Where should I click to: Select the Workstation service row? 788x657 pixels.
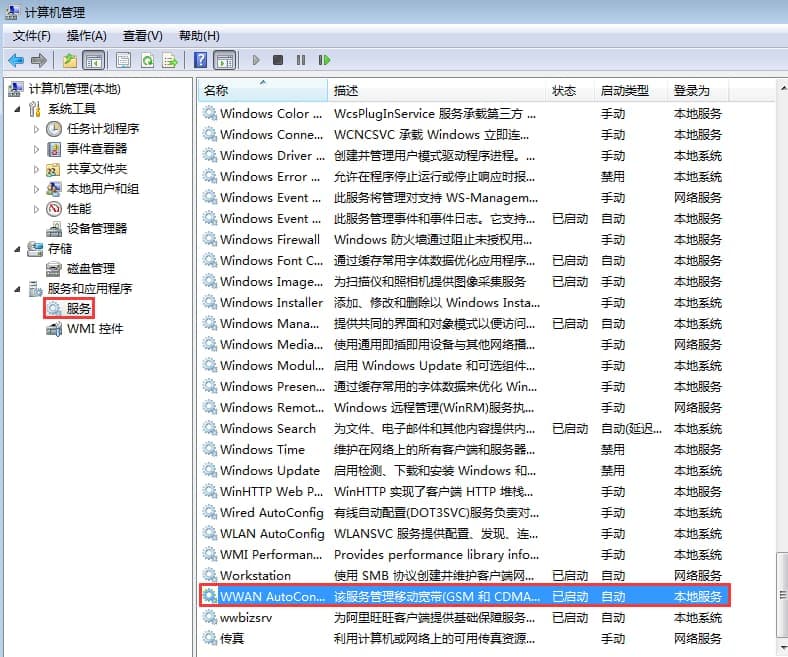tap(464, 576)
